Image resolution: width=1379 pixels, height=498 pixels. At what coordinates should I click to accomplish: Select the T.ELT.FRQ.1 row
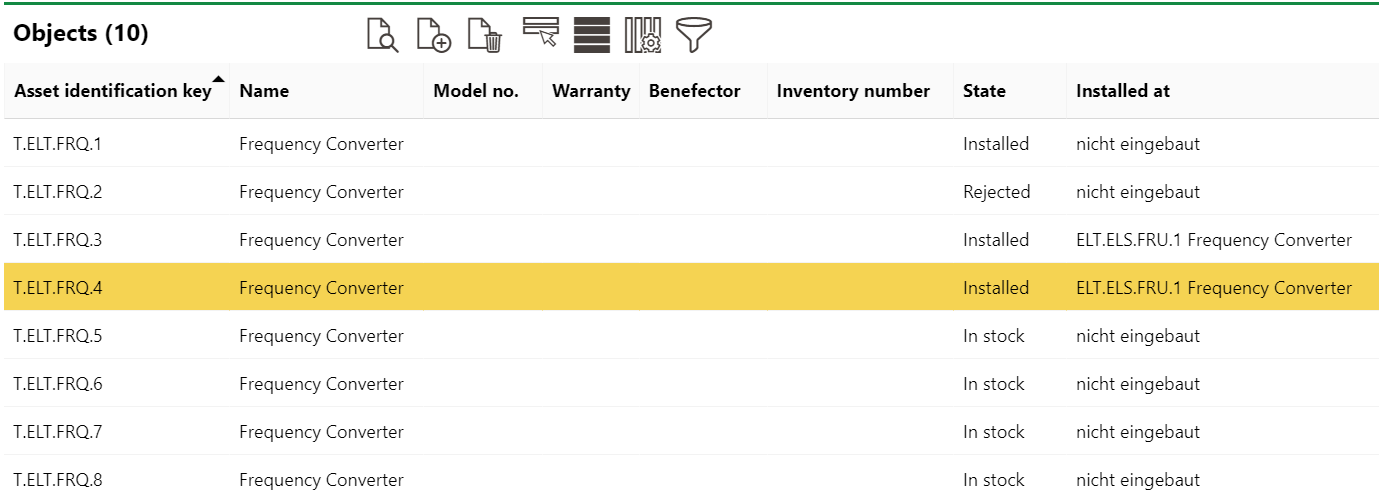pyautogui.click(x=58, y=144)
